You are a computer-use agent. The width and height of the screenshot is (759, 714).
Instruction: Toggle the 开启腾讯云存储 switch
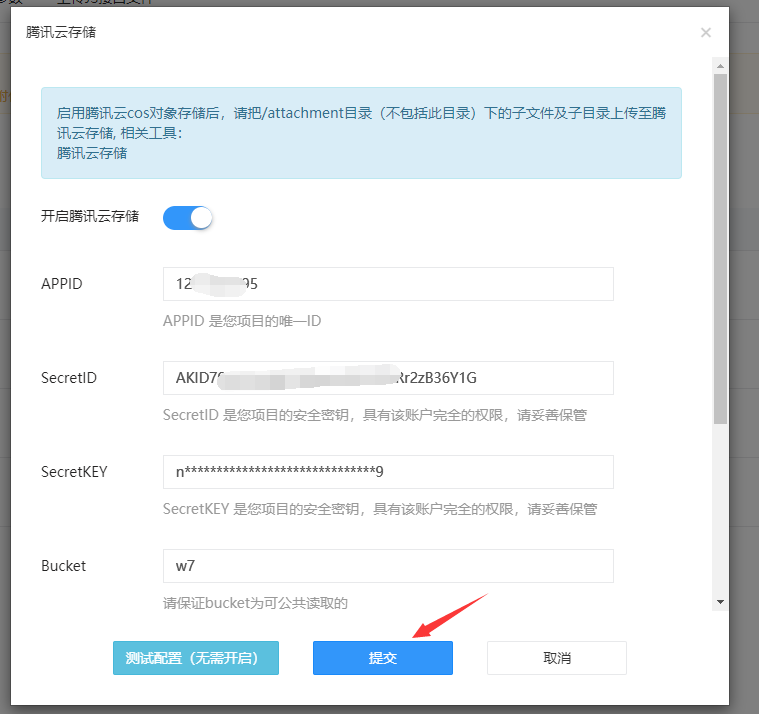click(188, 218)
